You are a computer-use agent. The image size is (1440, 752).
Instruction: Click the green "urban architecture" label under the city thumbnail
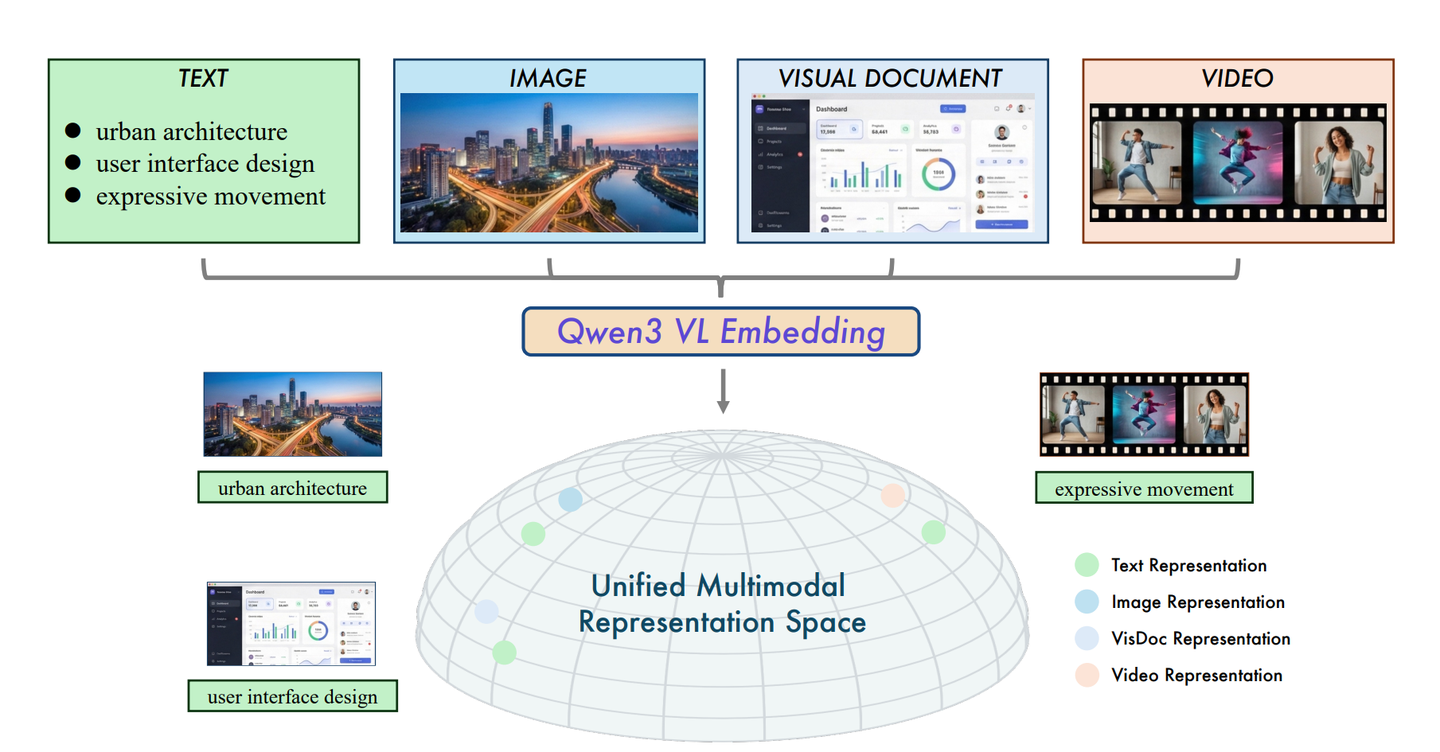(x=293, y=488)
